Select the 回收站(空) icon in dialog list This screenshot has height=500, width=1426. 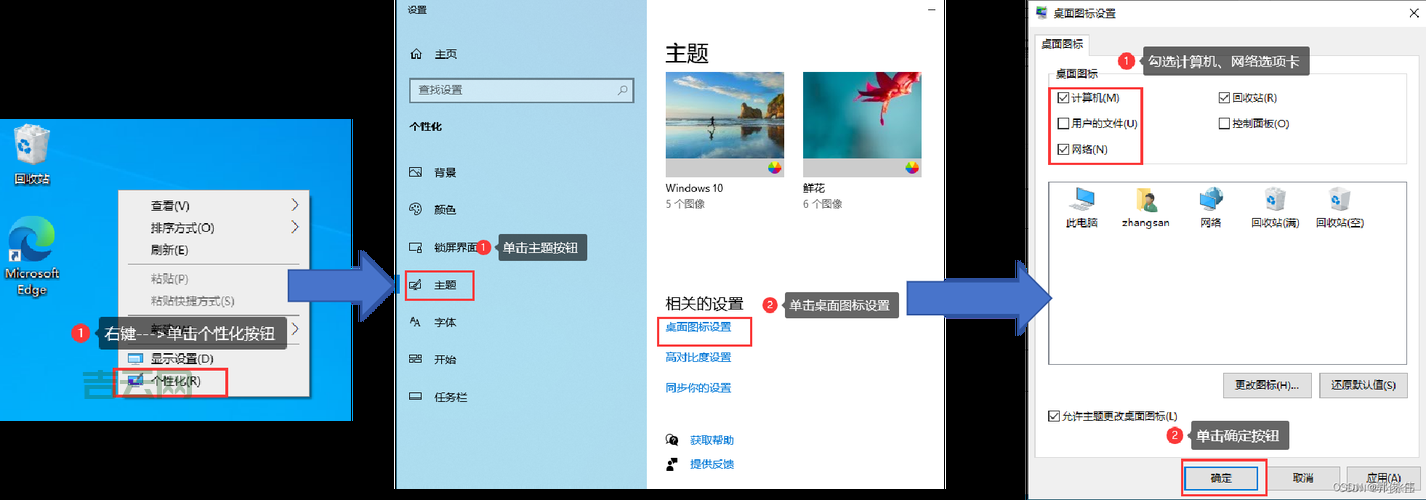coord(1340,208)
